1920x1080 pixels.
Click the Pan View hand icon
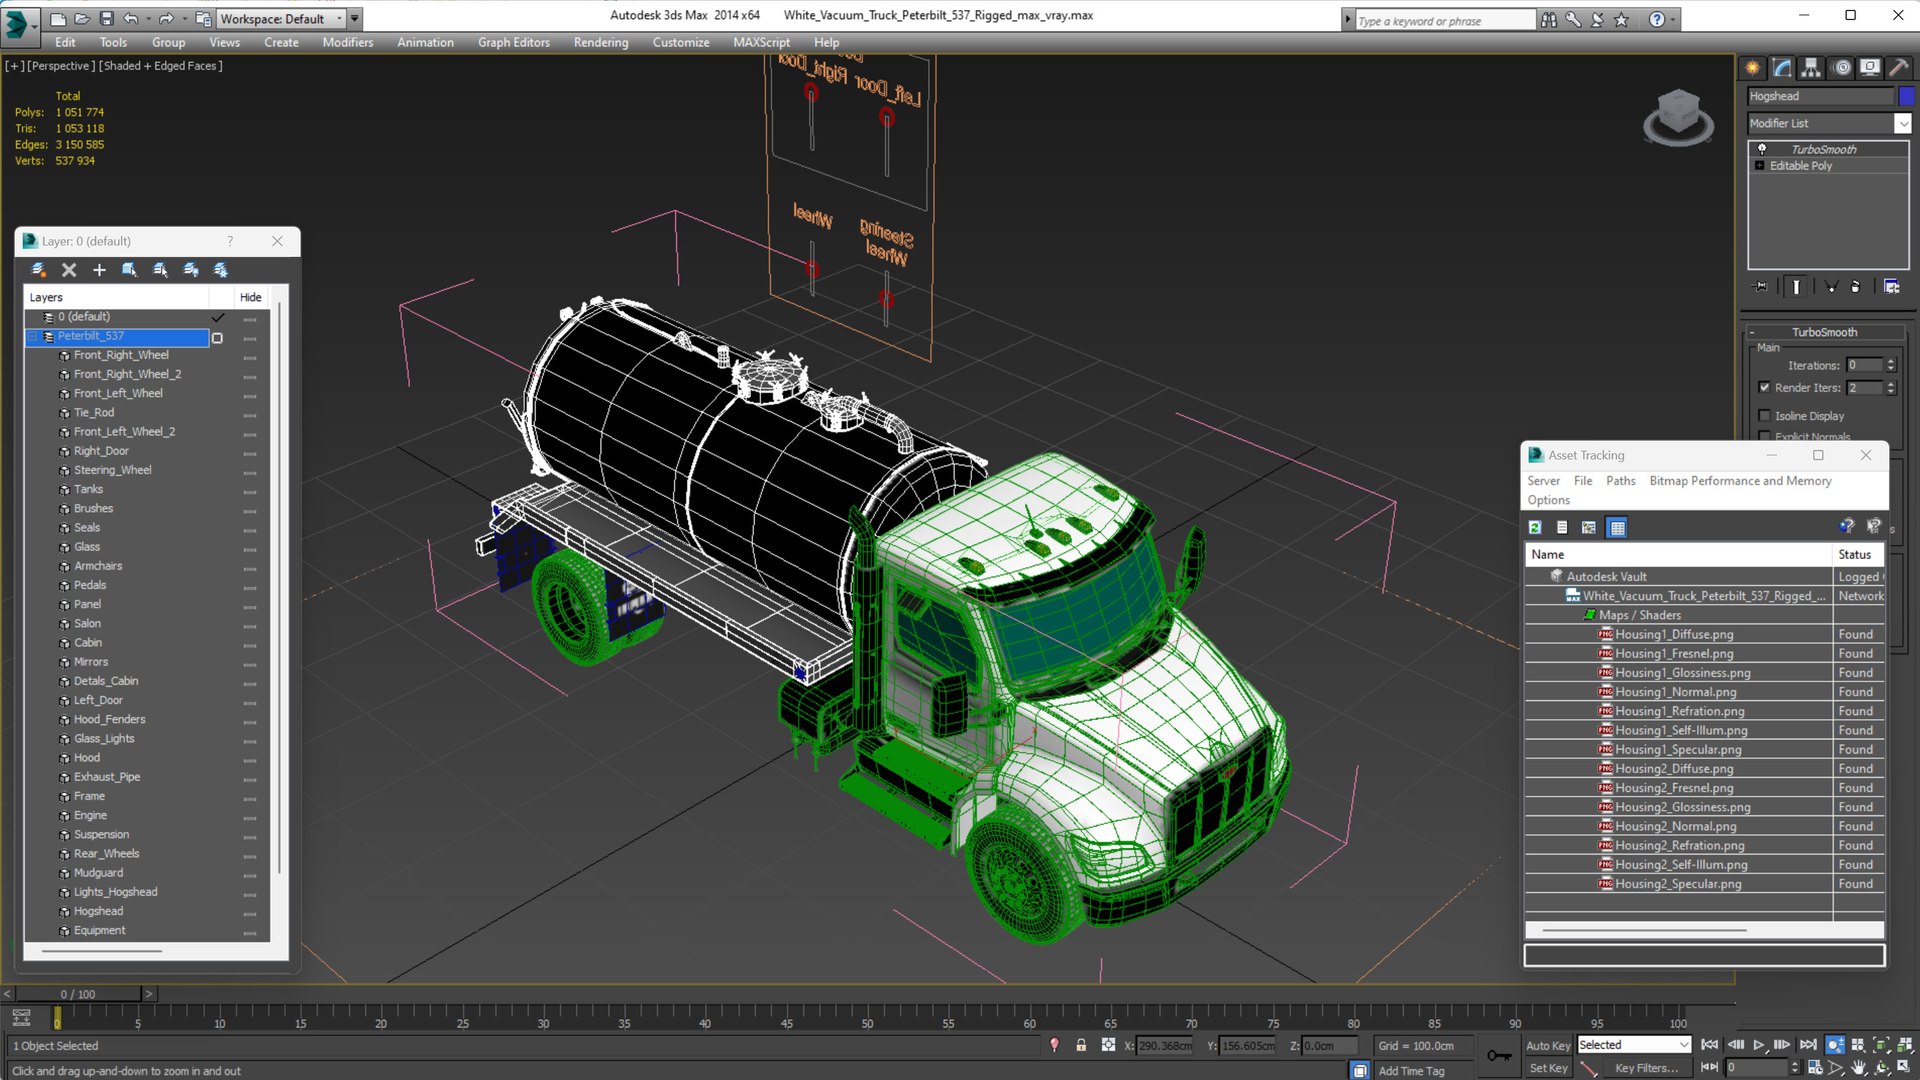click(1858, 1068)
